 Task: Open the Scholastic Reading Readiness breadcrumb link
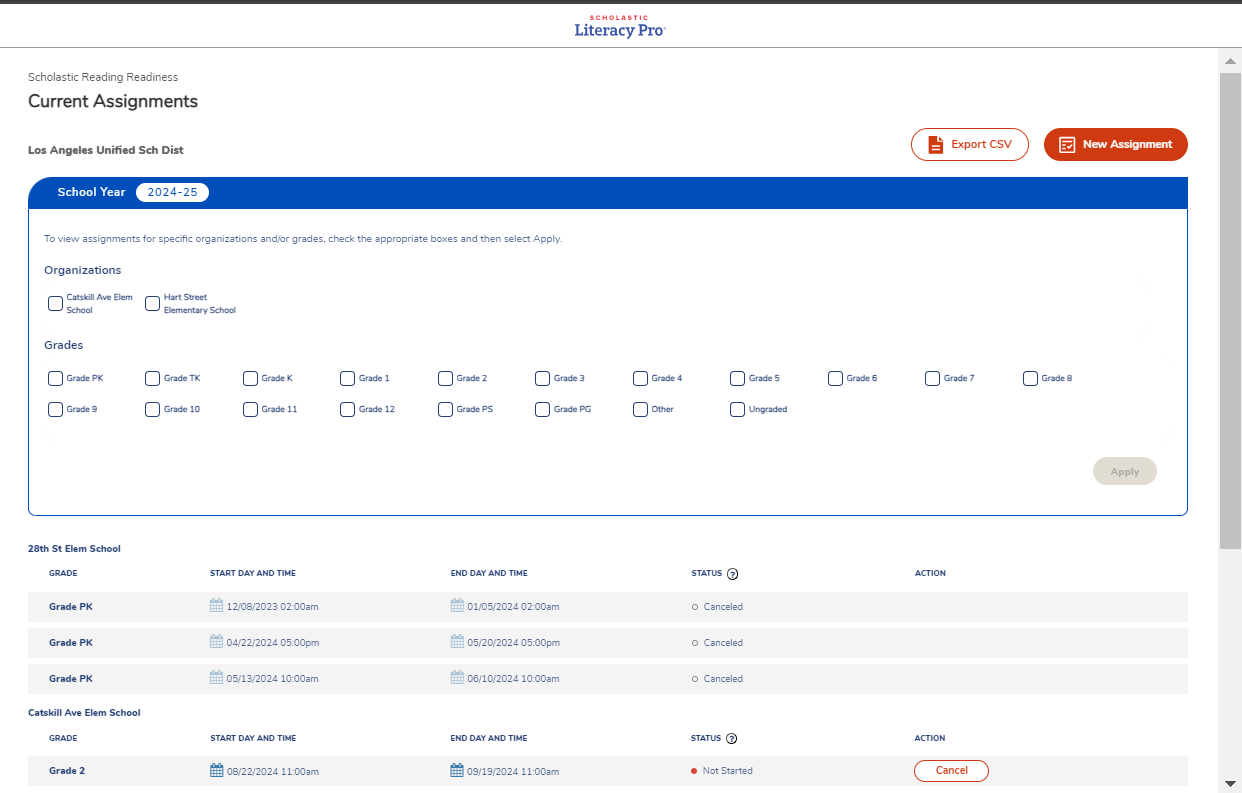[102, 77]
